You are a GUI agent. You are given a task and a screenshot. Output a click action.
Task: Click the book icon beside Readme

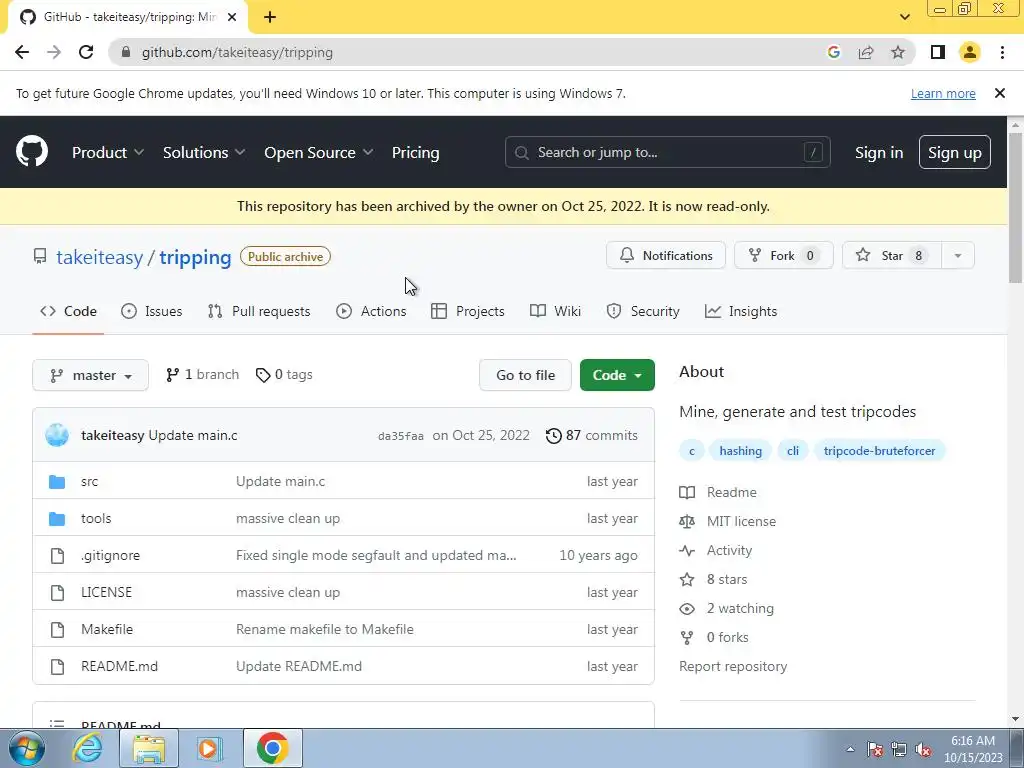pos(687,492)
